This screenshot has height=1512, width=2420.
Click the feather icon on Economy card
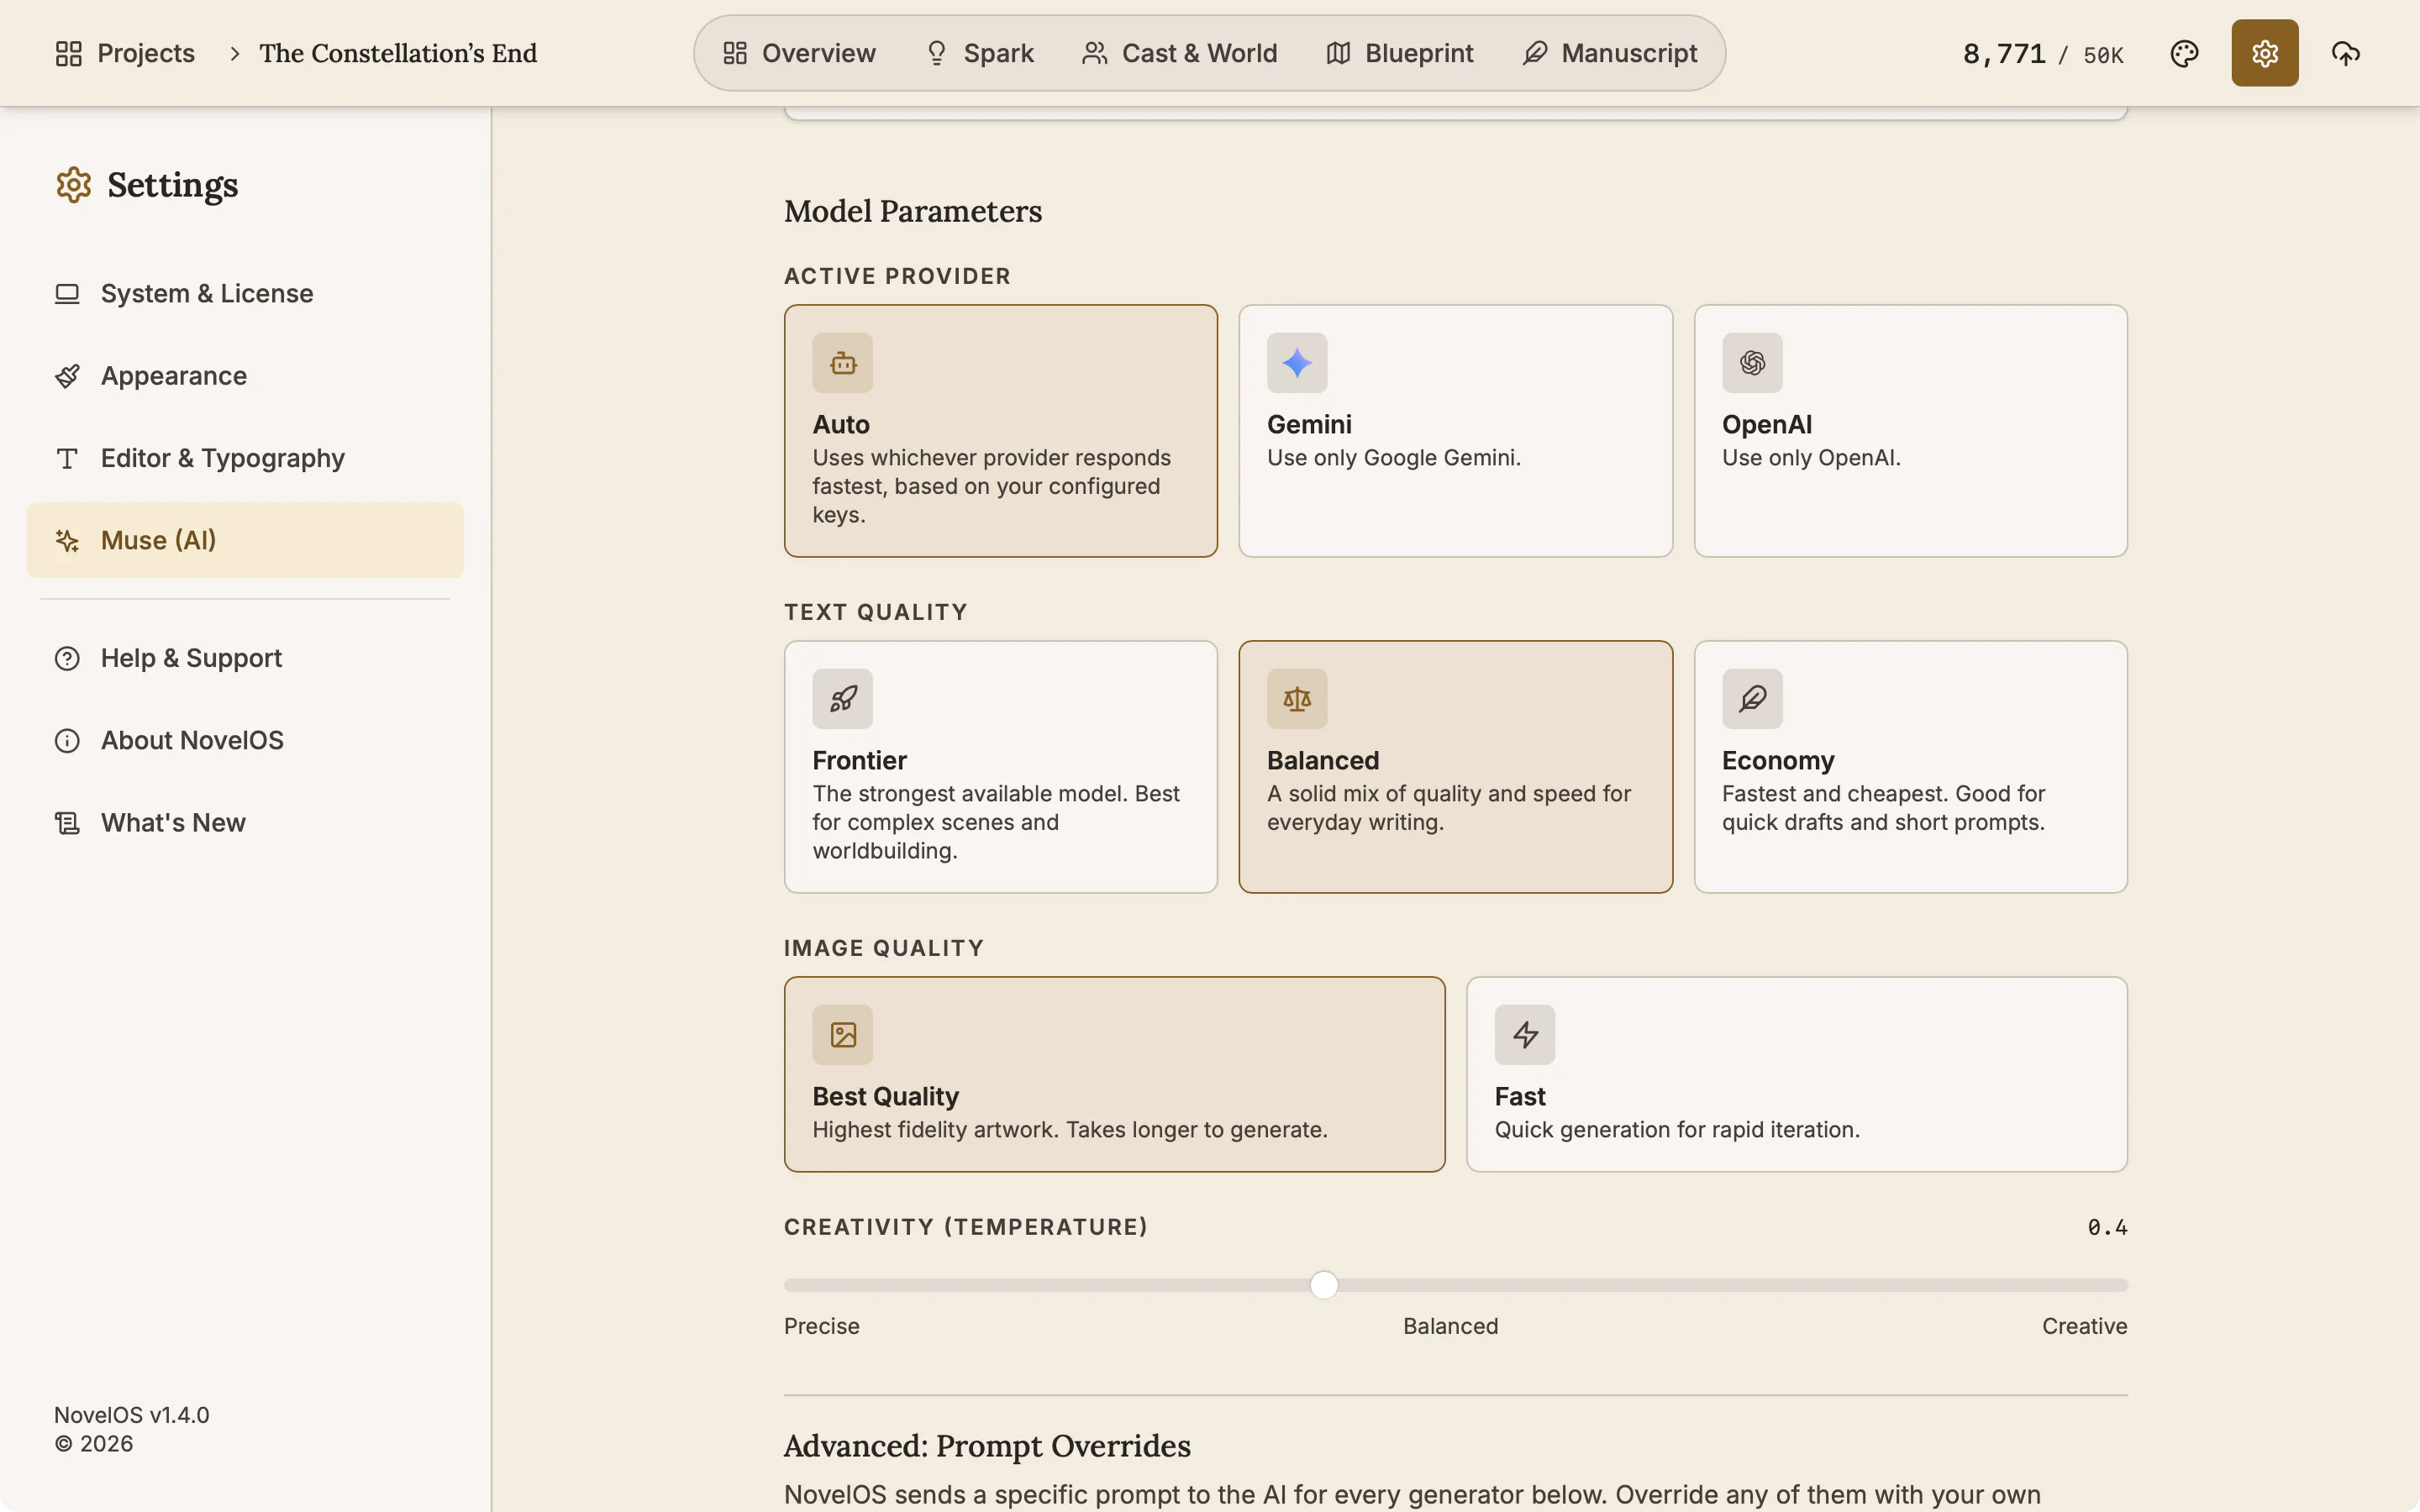(1752, 699)
